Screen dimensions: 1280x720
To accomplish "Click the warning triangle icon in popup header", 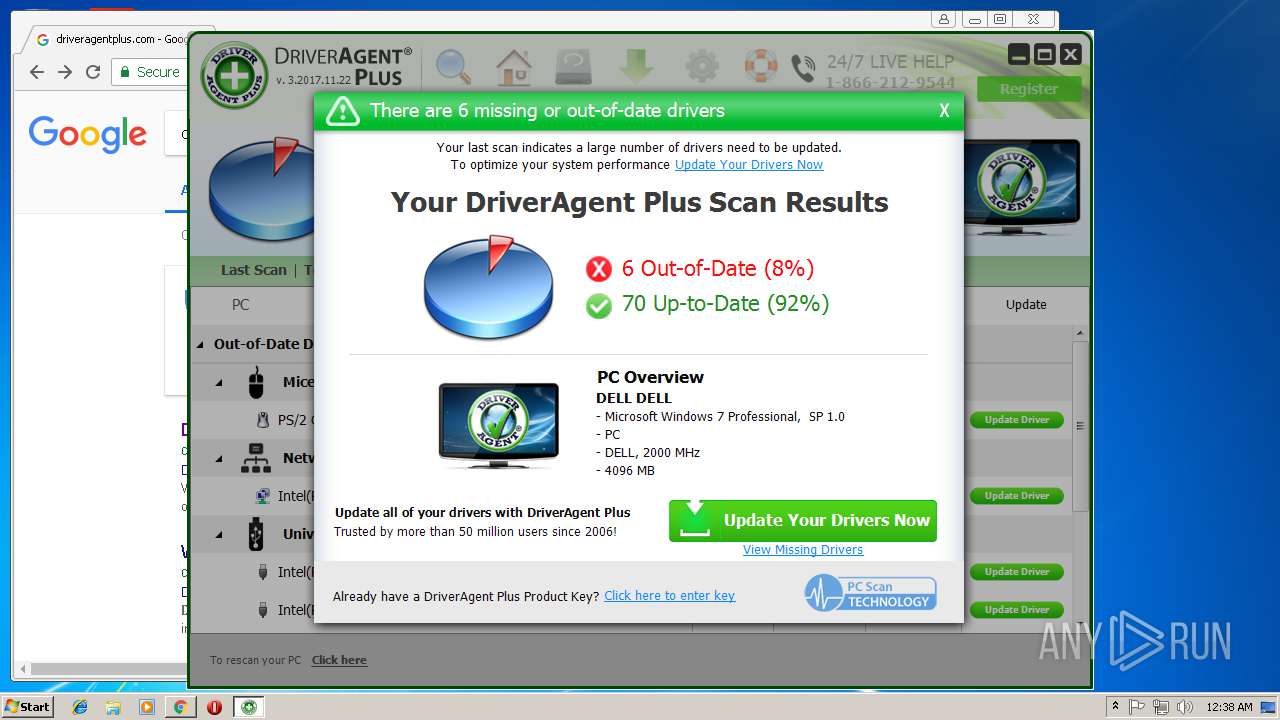I will tap(342, 111).
